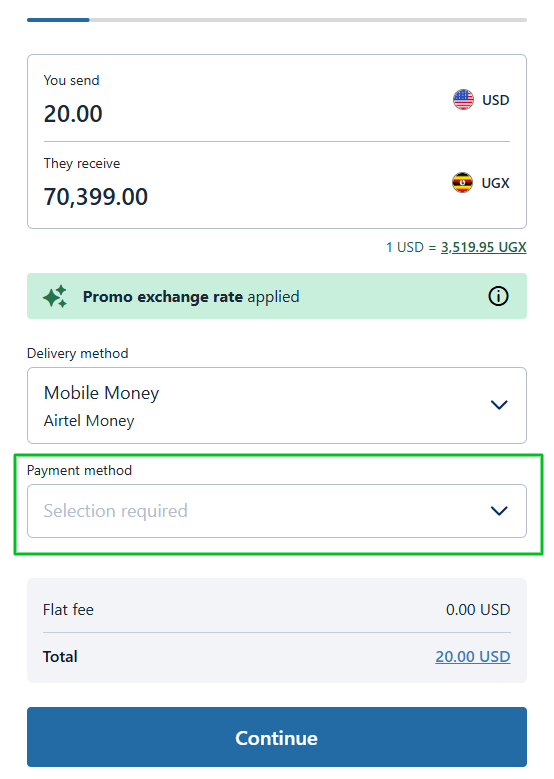Open the 20.00 USD total link
Image resolution: width=554 pixels, height=779 pixels.
click(473, 657)
